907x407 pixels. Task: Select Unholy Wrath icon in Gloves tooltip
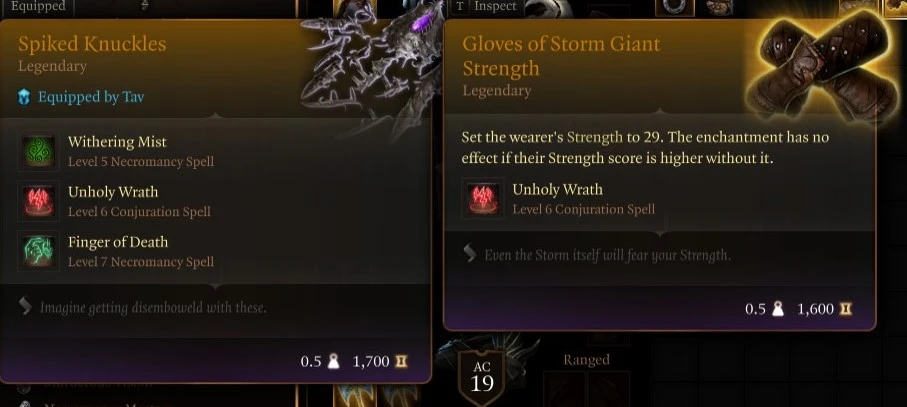[x=482, y=199]
